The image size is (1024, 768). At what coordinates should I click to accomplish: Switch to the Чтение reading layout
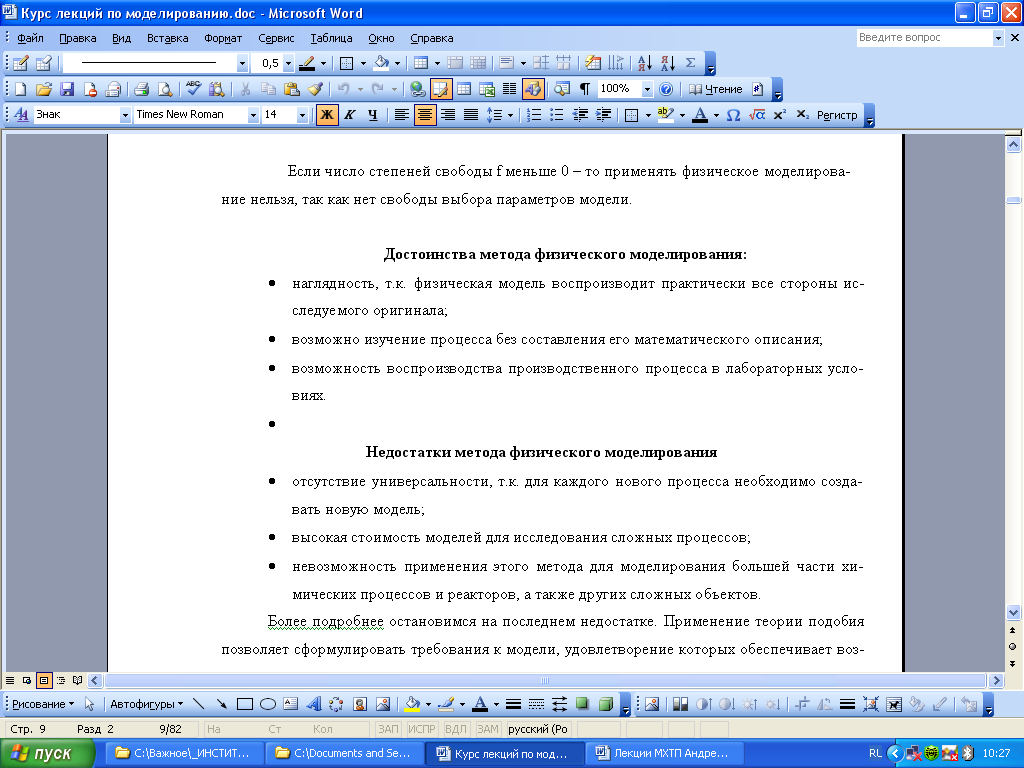[x=716, y=89]
